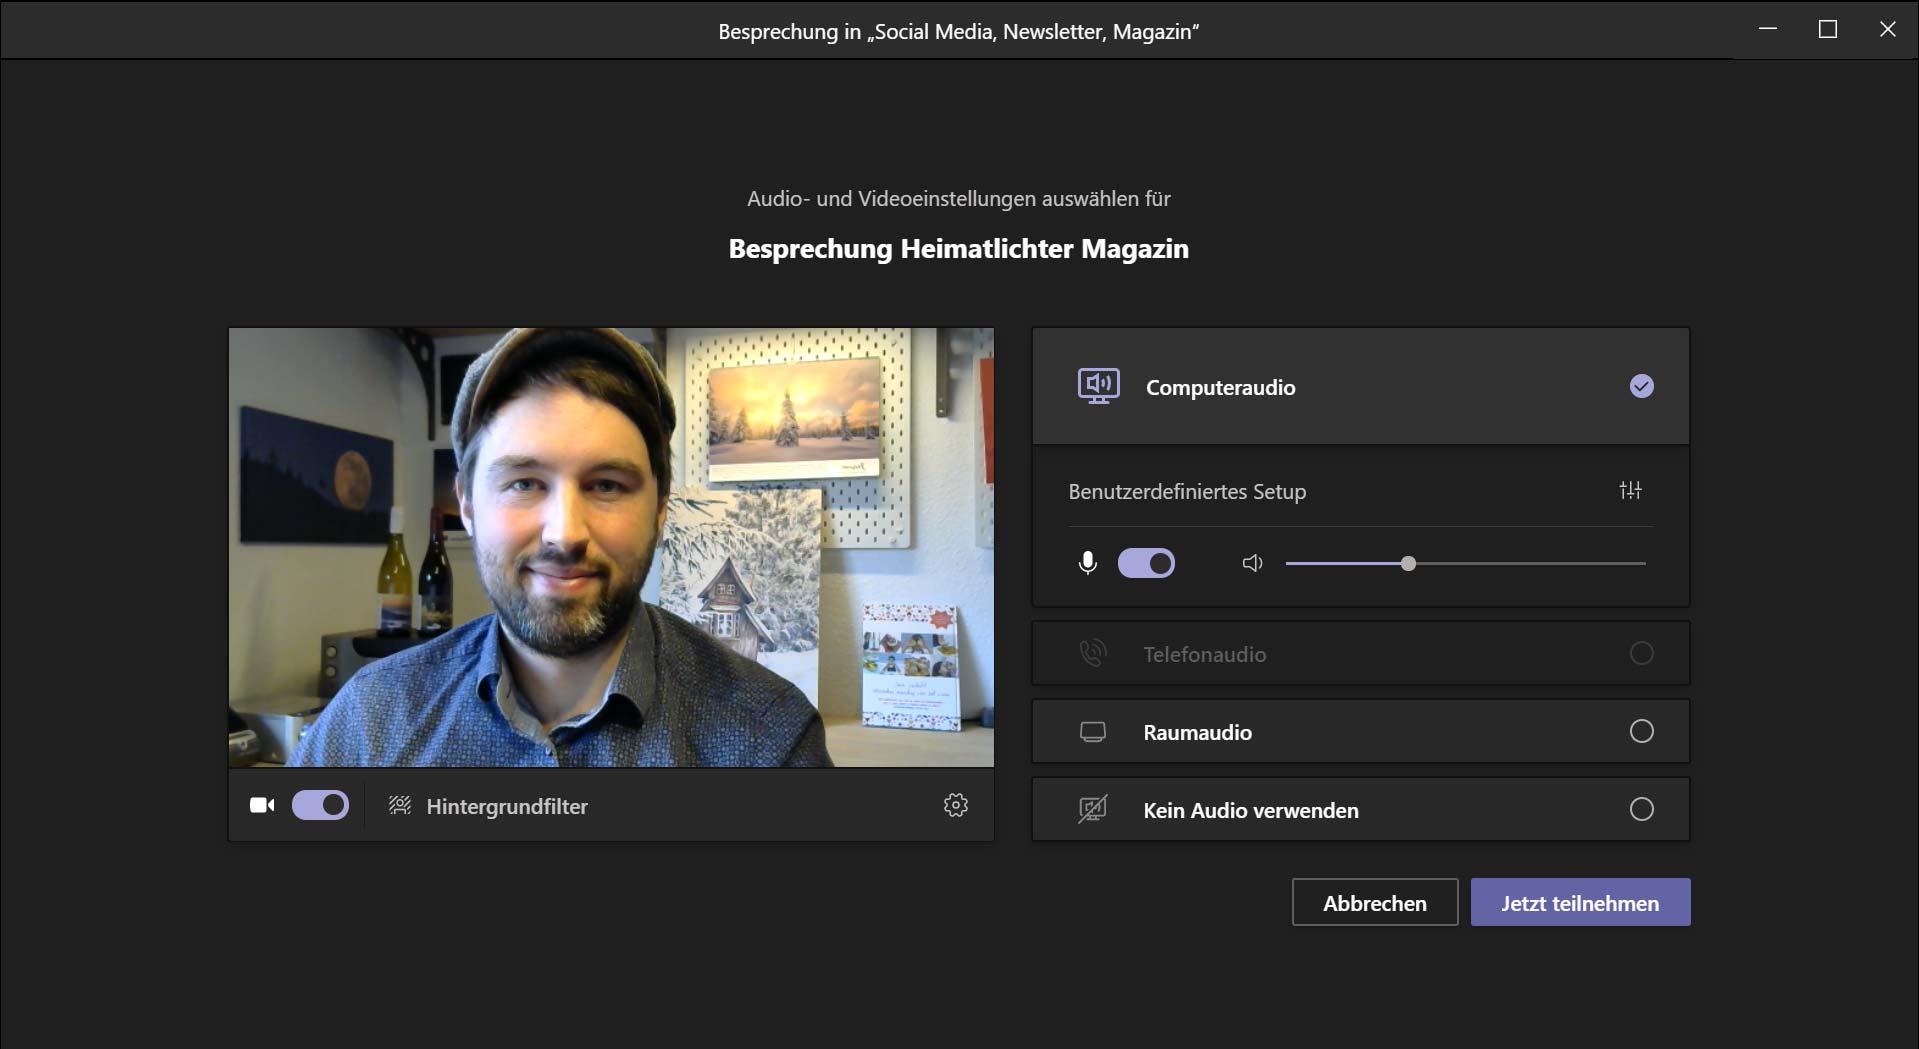Screen dimensions: 1919x1049
Task: Open custom setup mixer sliders icon
Action: tap(1630, 491)
